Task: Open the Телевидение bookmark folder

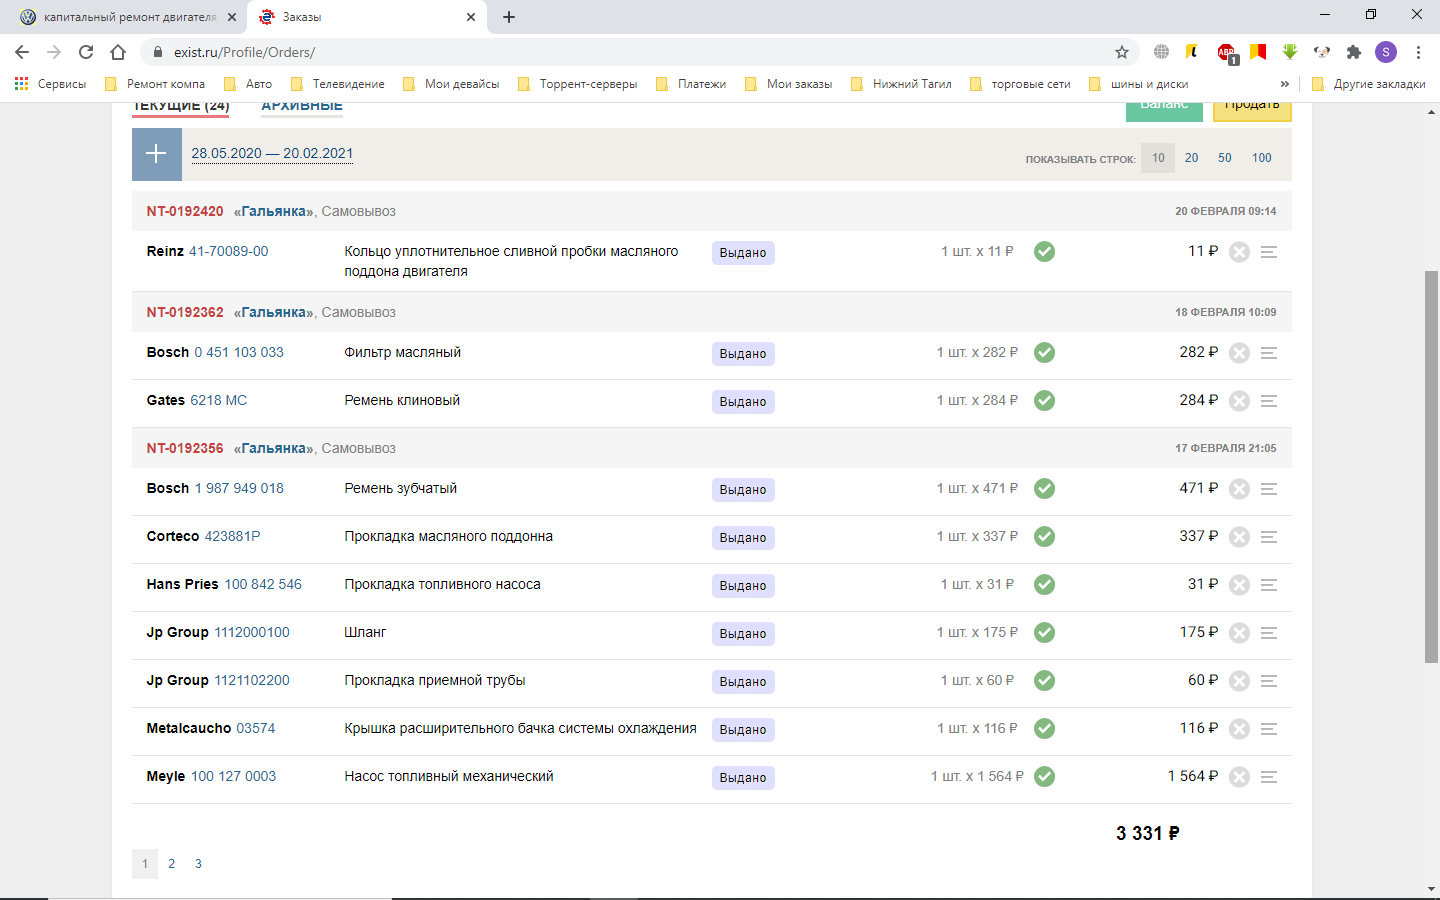Action: tap(337, 84)
